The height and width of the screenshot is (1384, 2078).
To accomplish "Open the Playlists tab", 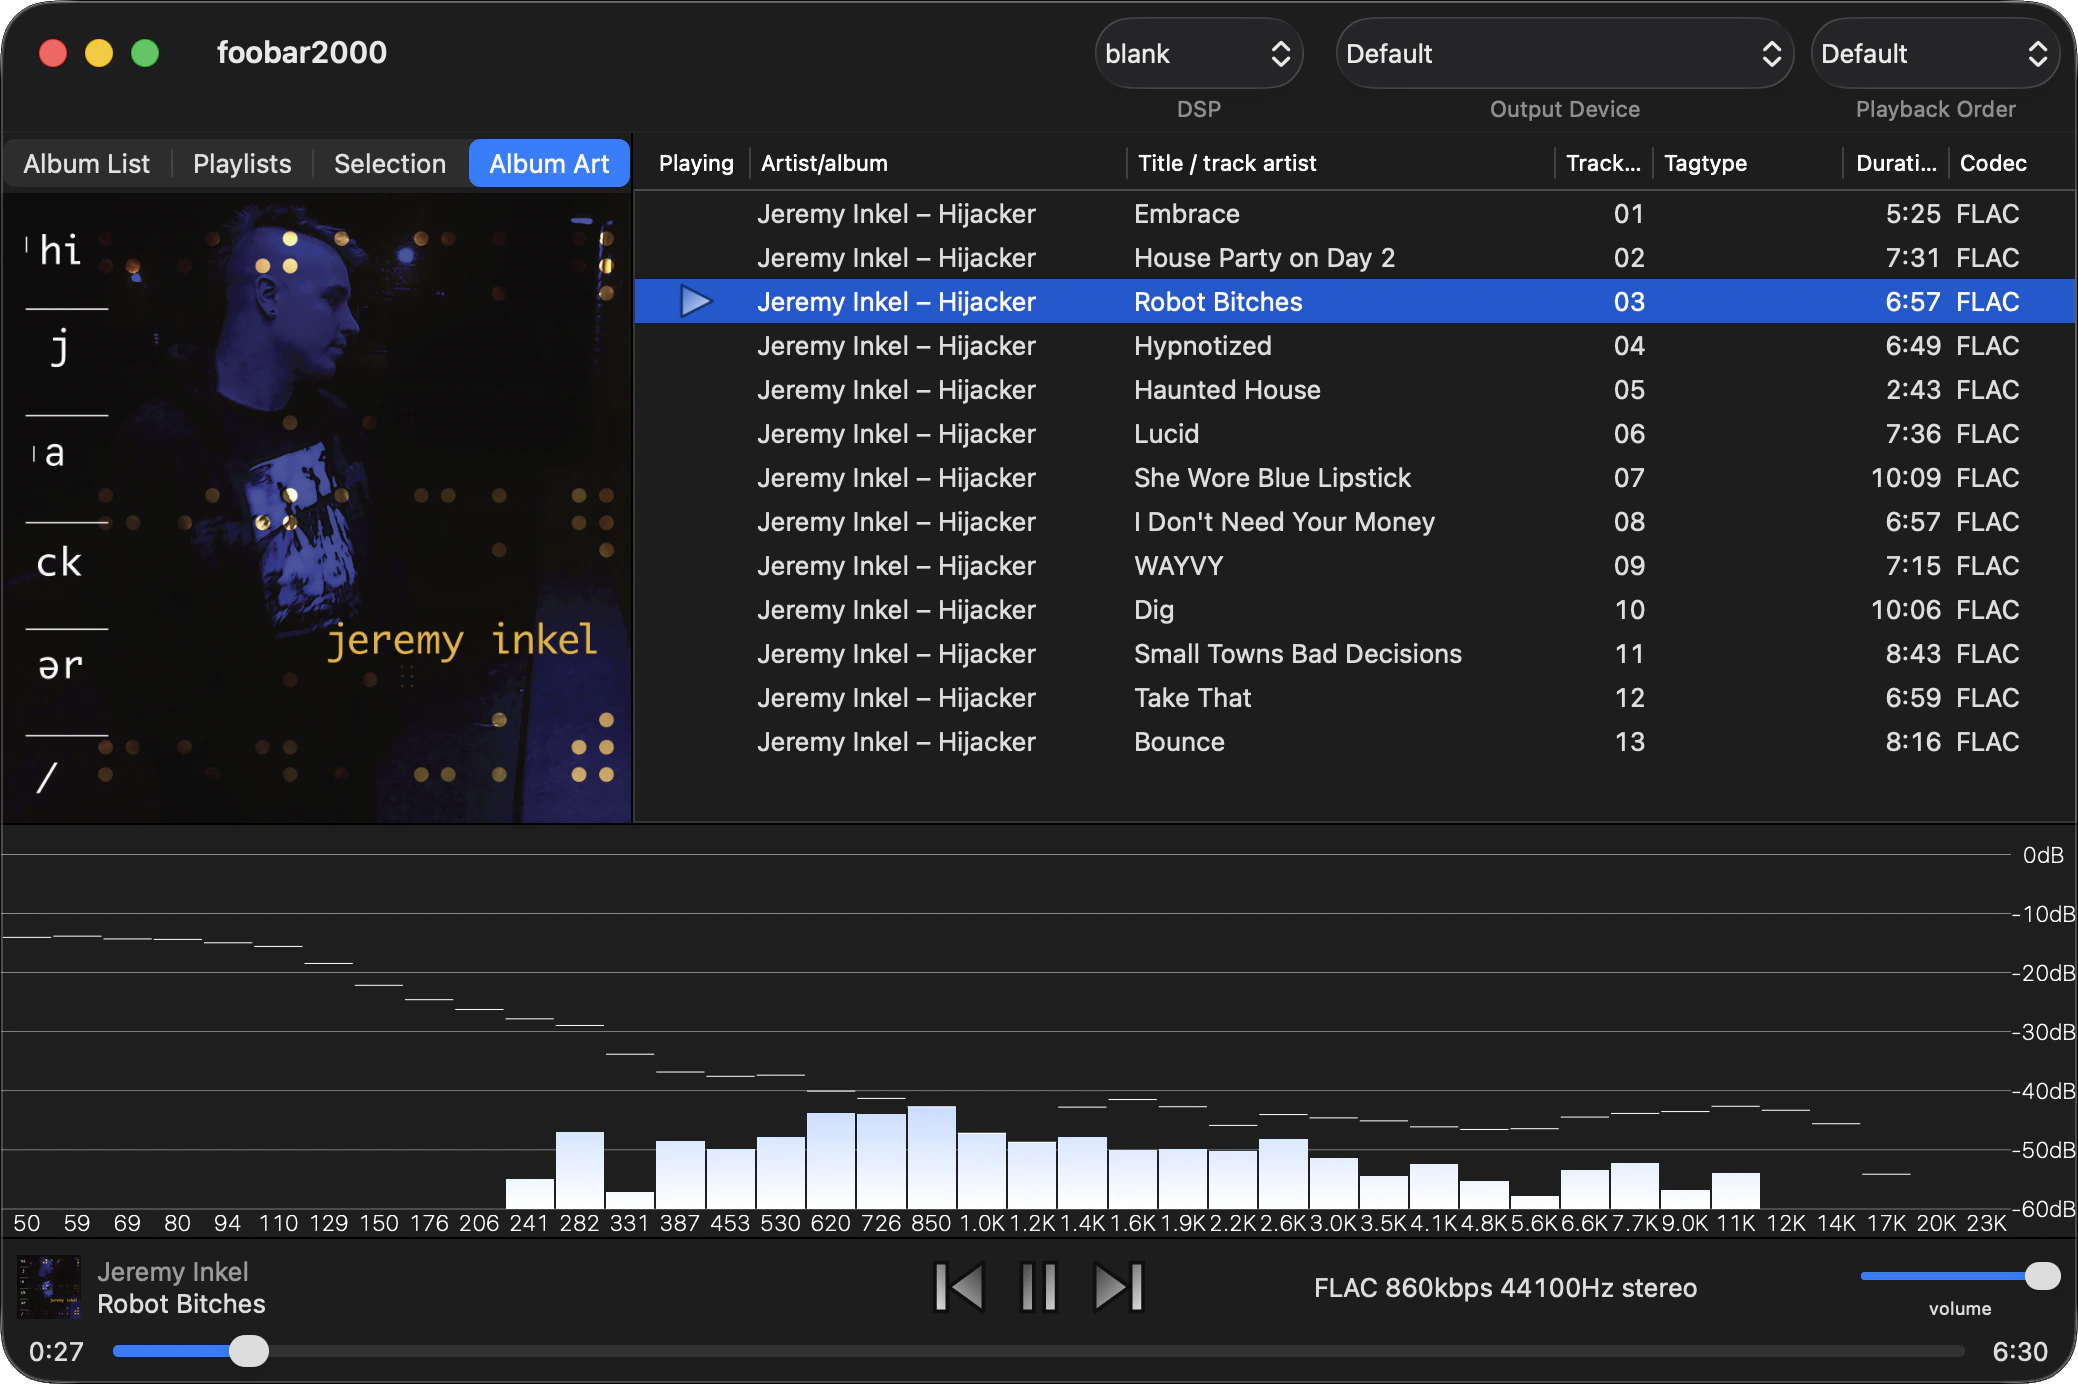I will [242, 164].
